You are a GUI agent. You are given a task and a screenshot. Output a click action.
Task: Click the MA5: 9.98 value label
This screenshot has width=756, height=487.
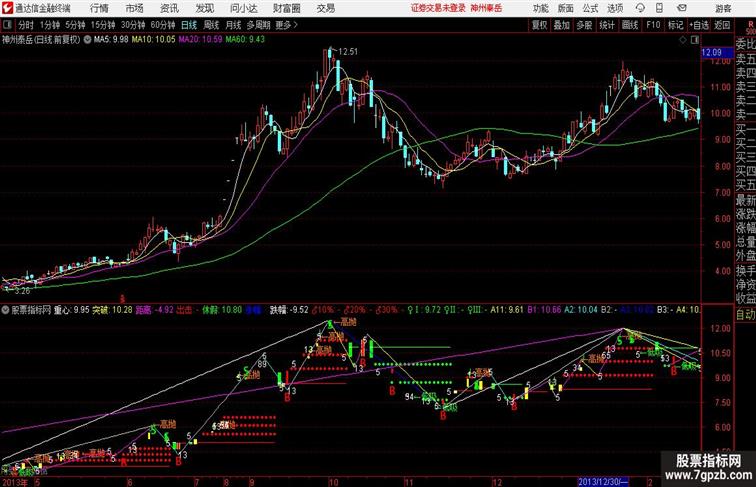111,40
